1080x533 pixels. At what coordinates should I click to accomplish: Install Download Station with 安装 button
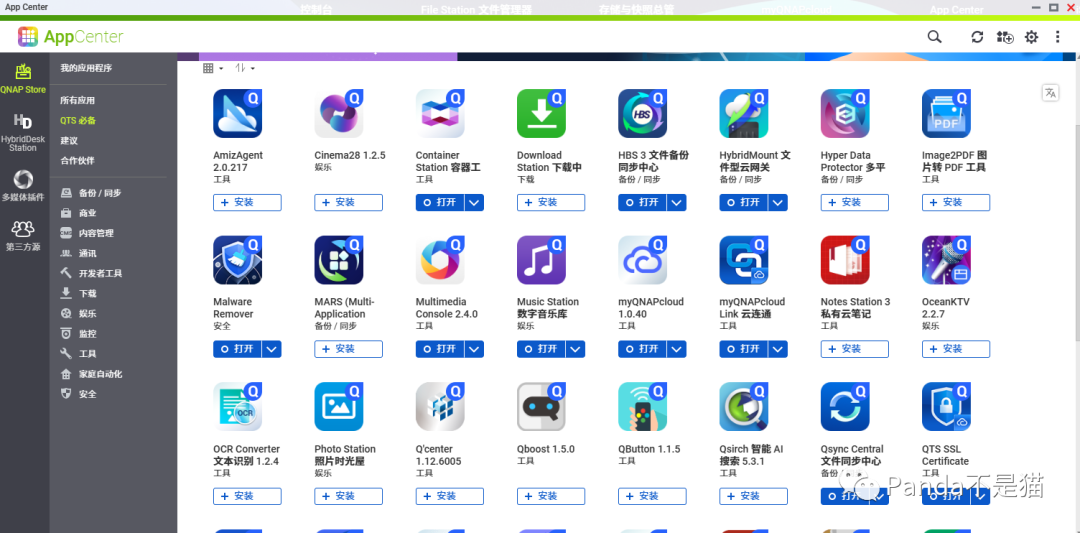[551, 202]
